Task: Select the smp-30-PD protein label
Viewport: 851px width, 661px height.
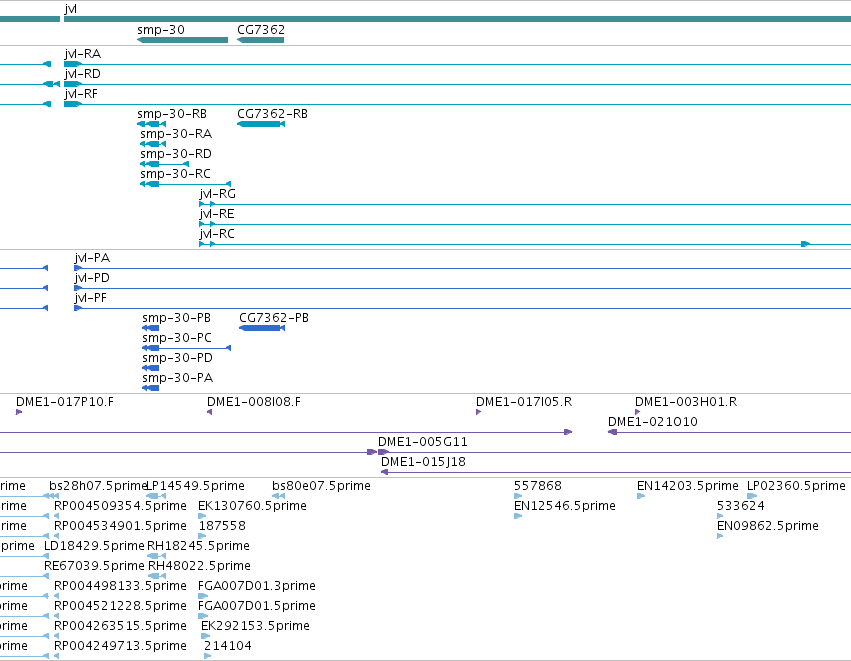Action: [x=177, y=358]
